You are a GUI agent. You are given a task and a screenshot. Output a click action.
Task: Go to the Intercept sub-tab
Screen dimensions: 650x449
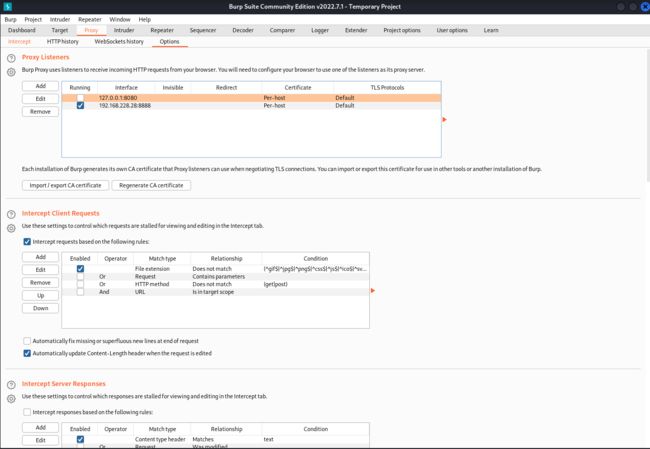[19, 41]
